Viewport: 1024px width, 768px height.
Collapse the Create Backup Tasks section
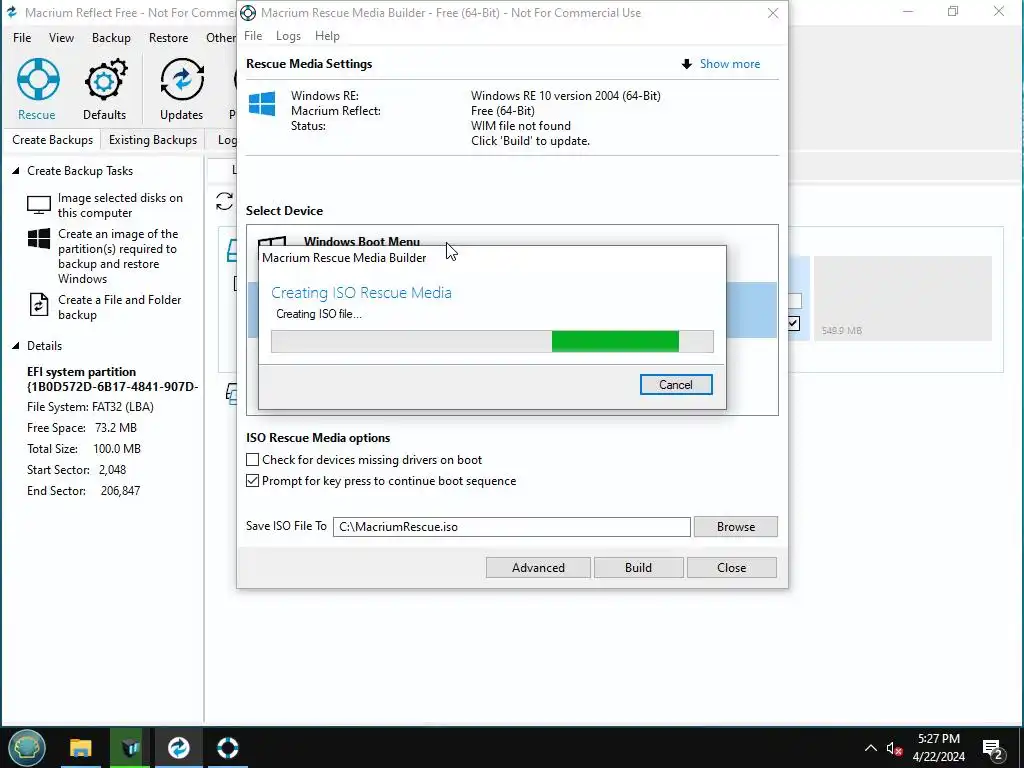coord(16,170)
